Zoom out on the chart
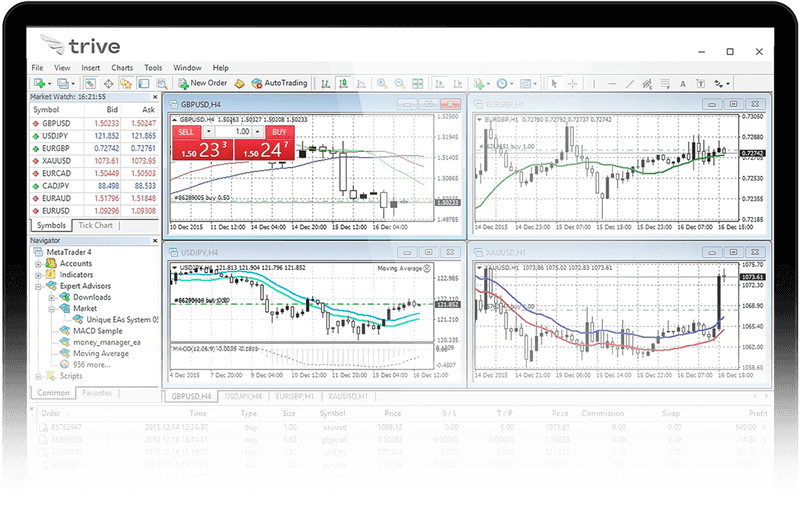This screenshot has height=525, width=800. tap(400, 83)
